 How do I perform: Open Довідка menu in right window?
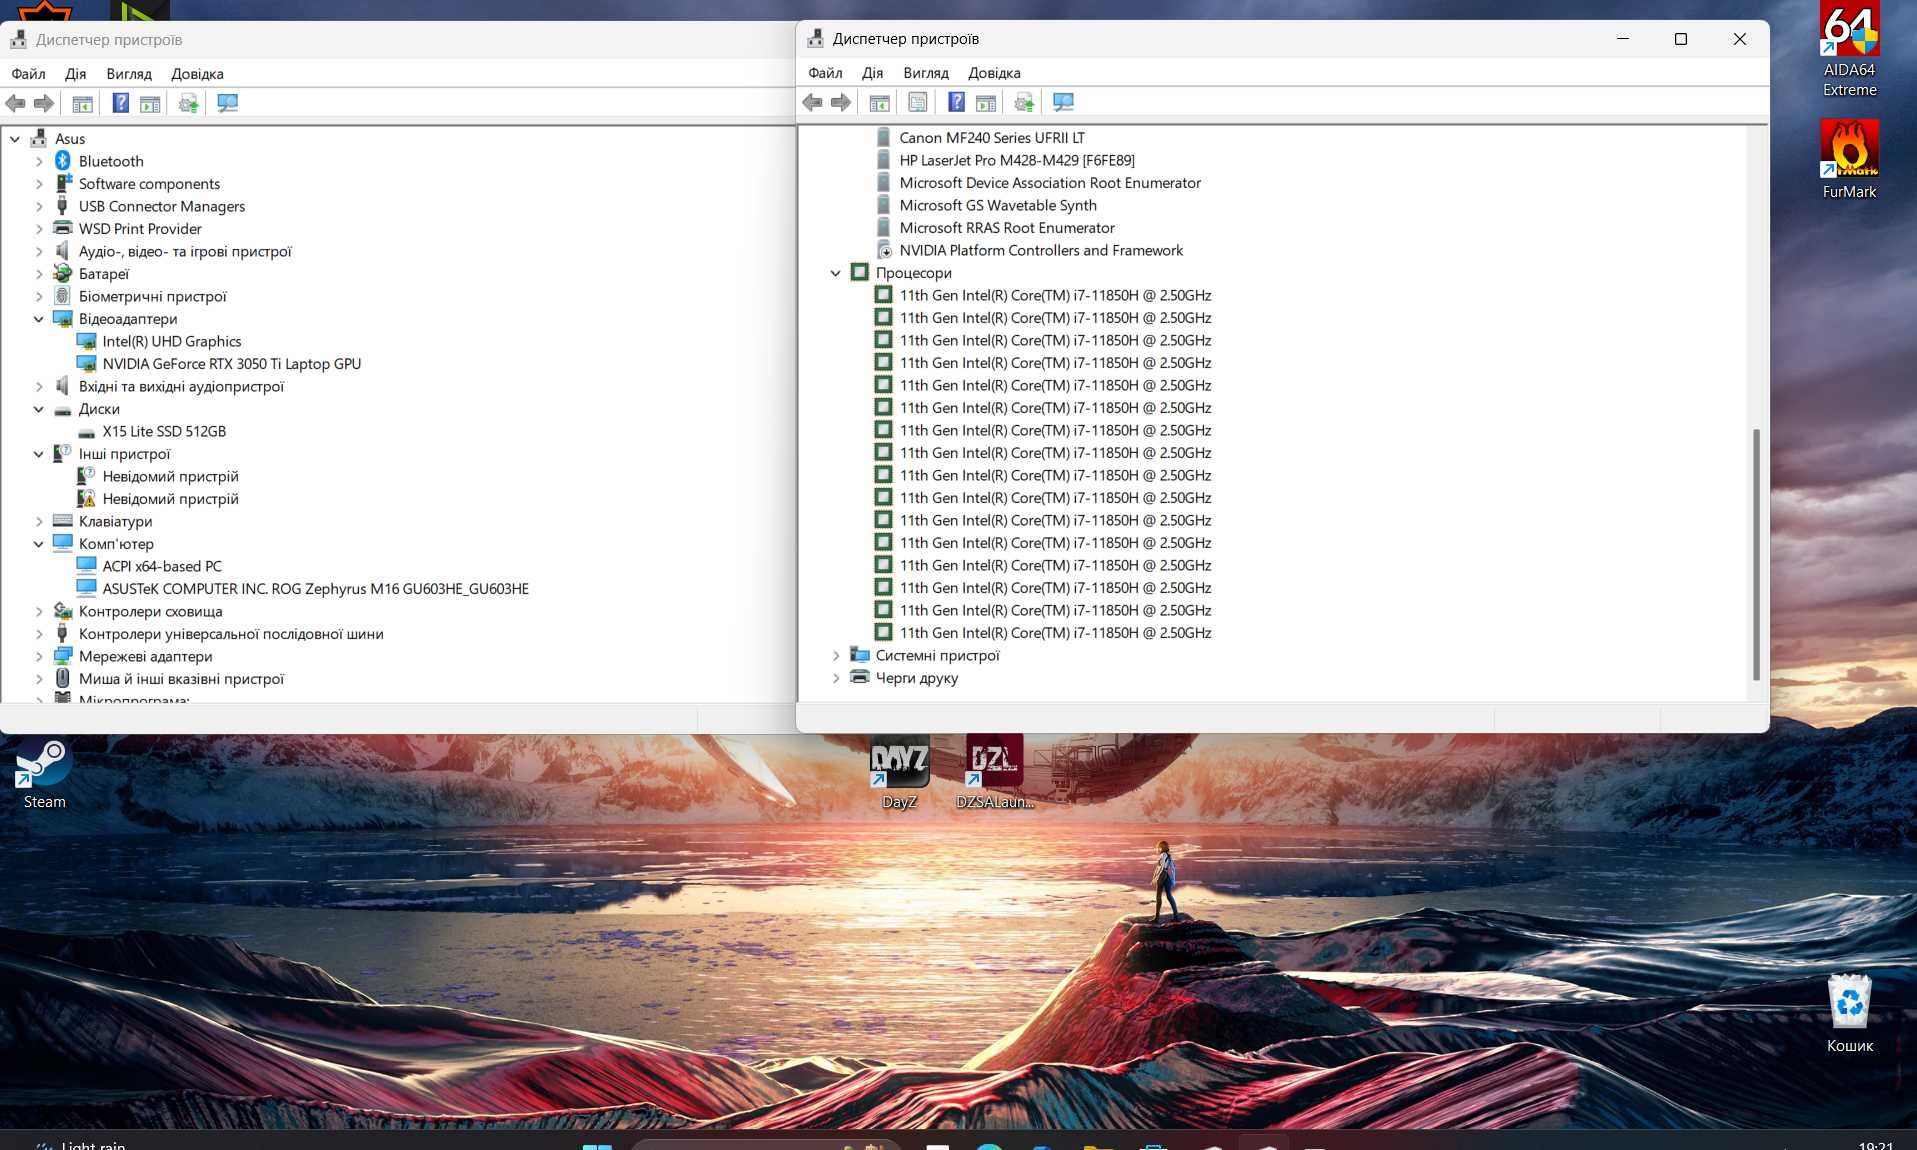click(x=994, y=73)
